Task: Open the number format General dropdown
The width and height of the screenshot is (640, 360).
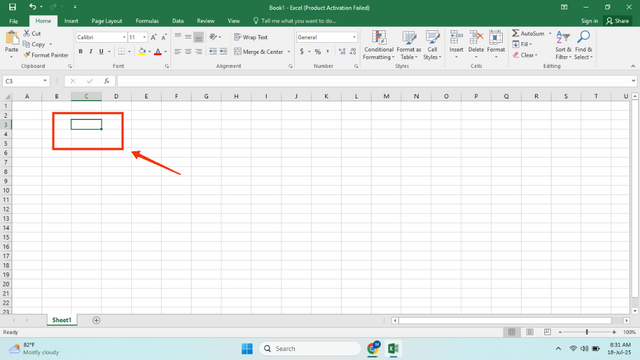Action: (x=354, y=37)
